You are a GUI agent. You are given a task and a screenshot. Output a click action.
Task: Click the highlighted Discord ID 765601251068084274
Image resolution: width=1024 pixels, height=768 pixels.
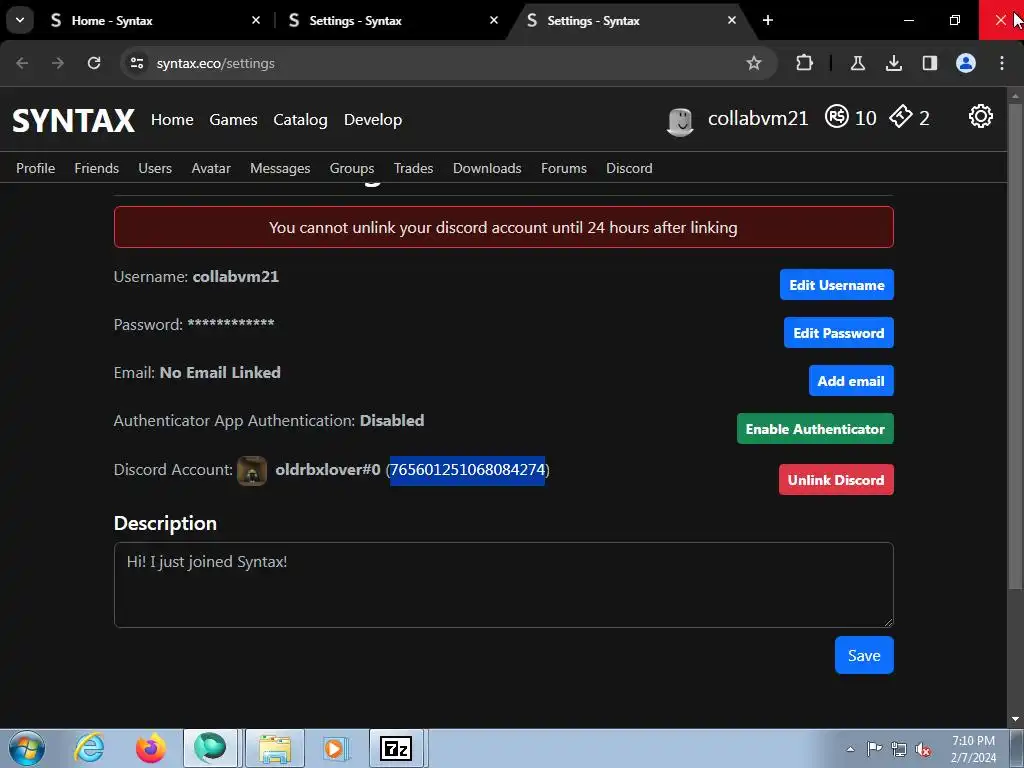pos(467,470)
